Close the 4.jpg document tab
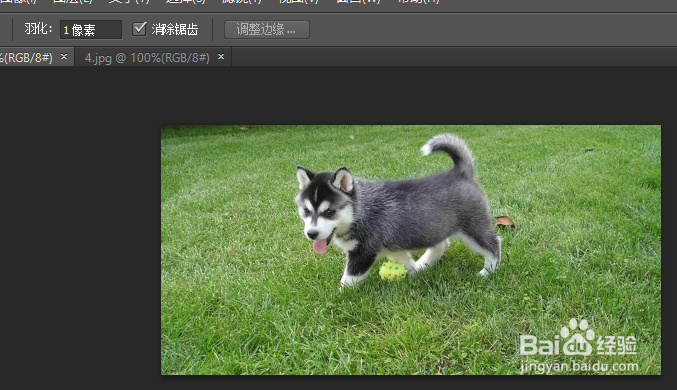 click(221, 57)
